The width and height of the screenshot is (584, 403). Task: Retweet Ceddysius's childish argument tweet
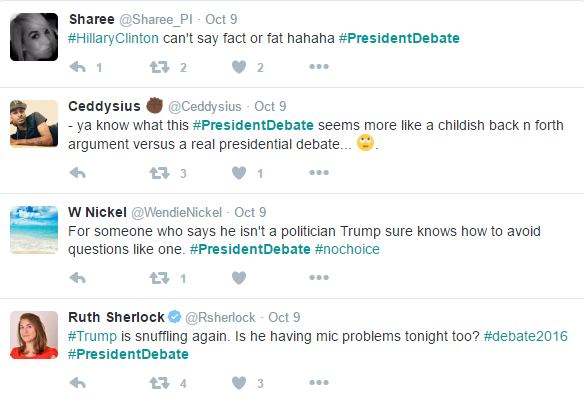click(159, 173)
